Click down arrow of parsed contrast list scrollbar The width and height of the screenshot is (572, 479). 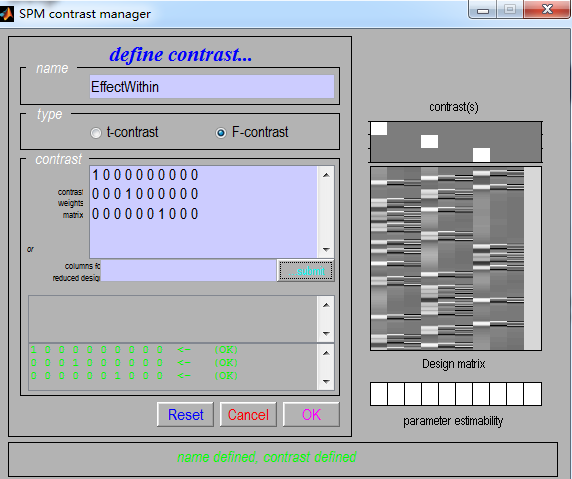click(326, 382)
